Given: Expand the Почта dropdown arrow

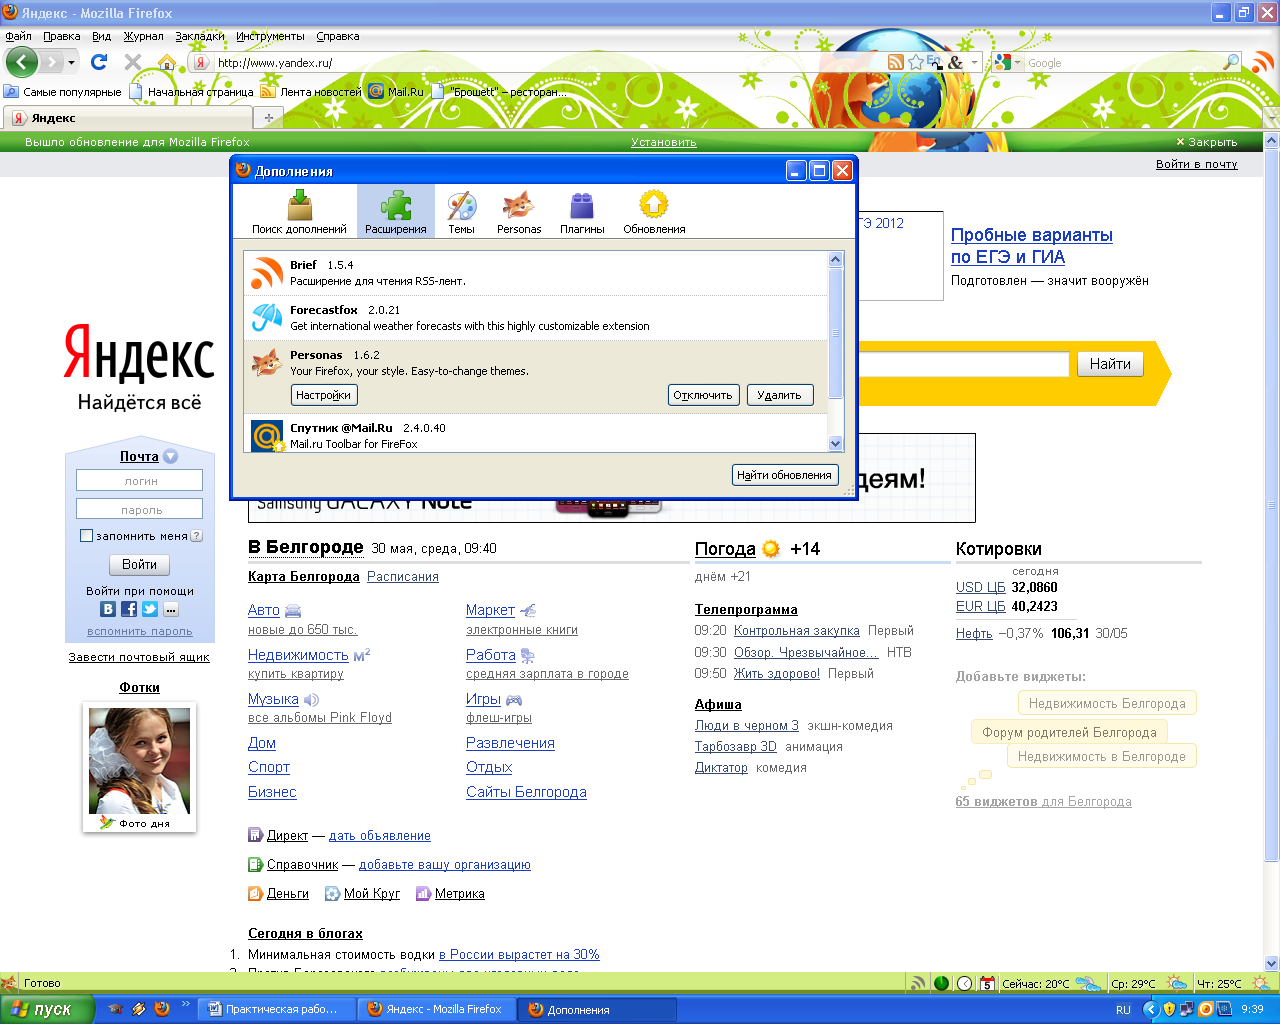Looking at the screenshot, I should pos(171,456).
